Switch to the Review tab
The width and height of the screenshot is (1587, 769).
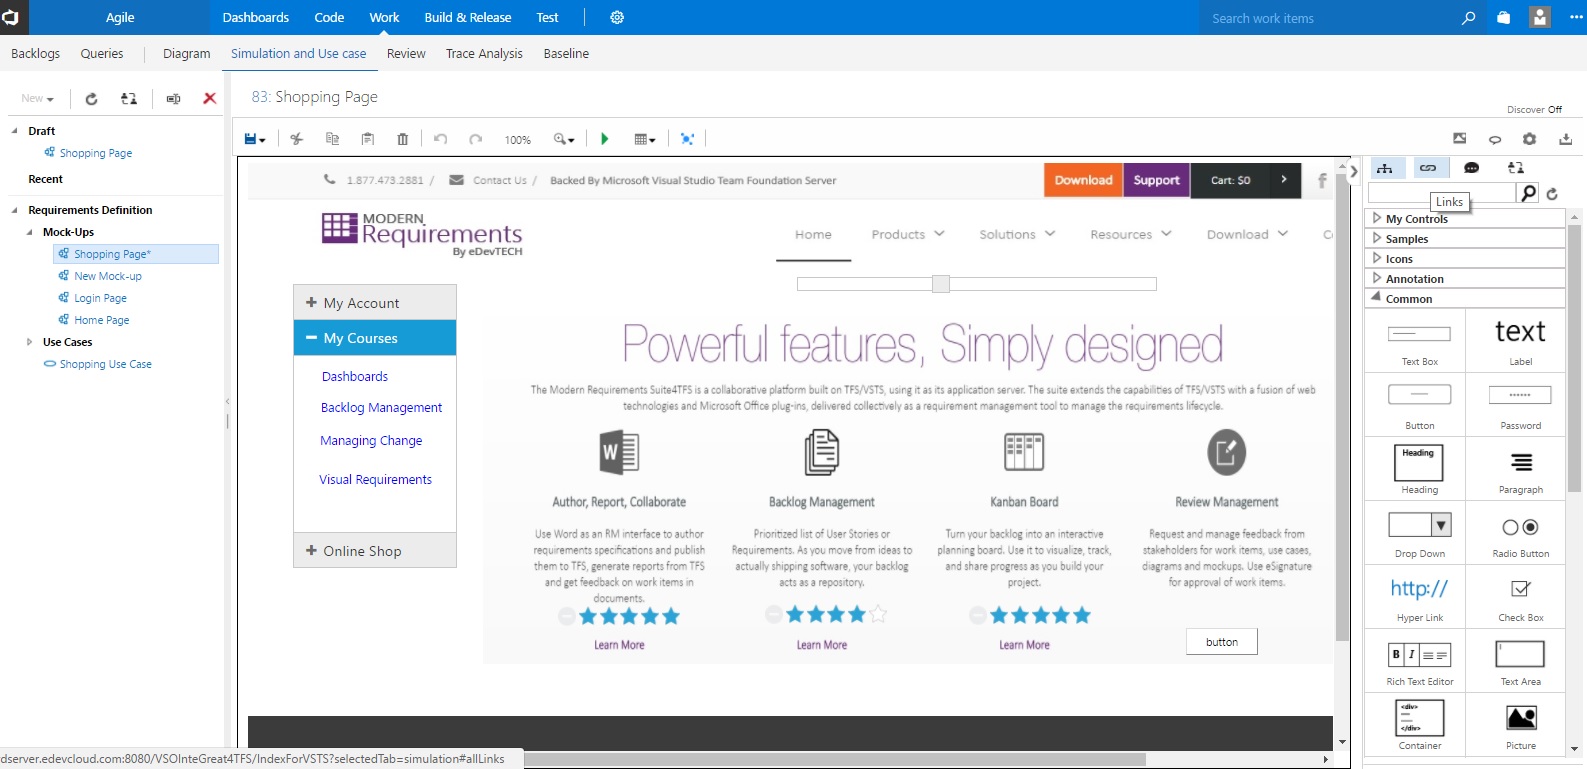pos(406,54)
